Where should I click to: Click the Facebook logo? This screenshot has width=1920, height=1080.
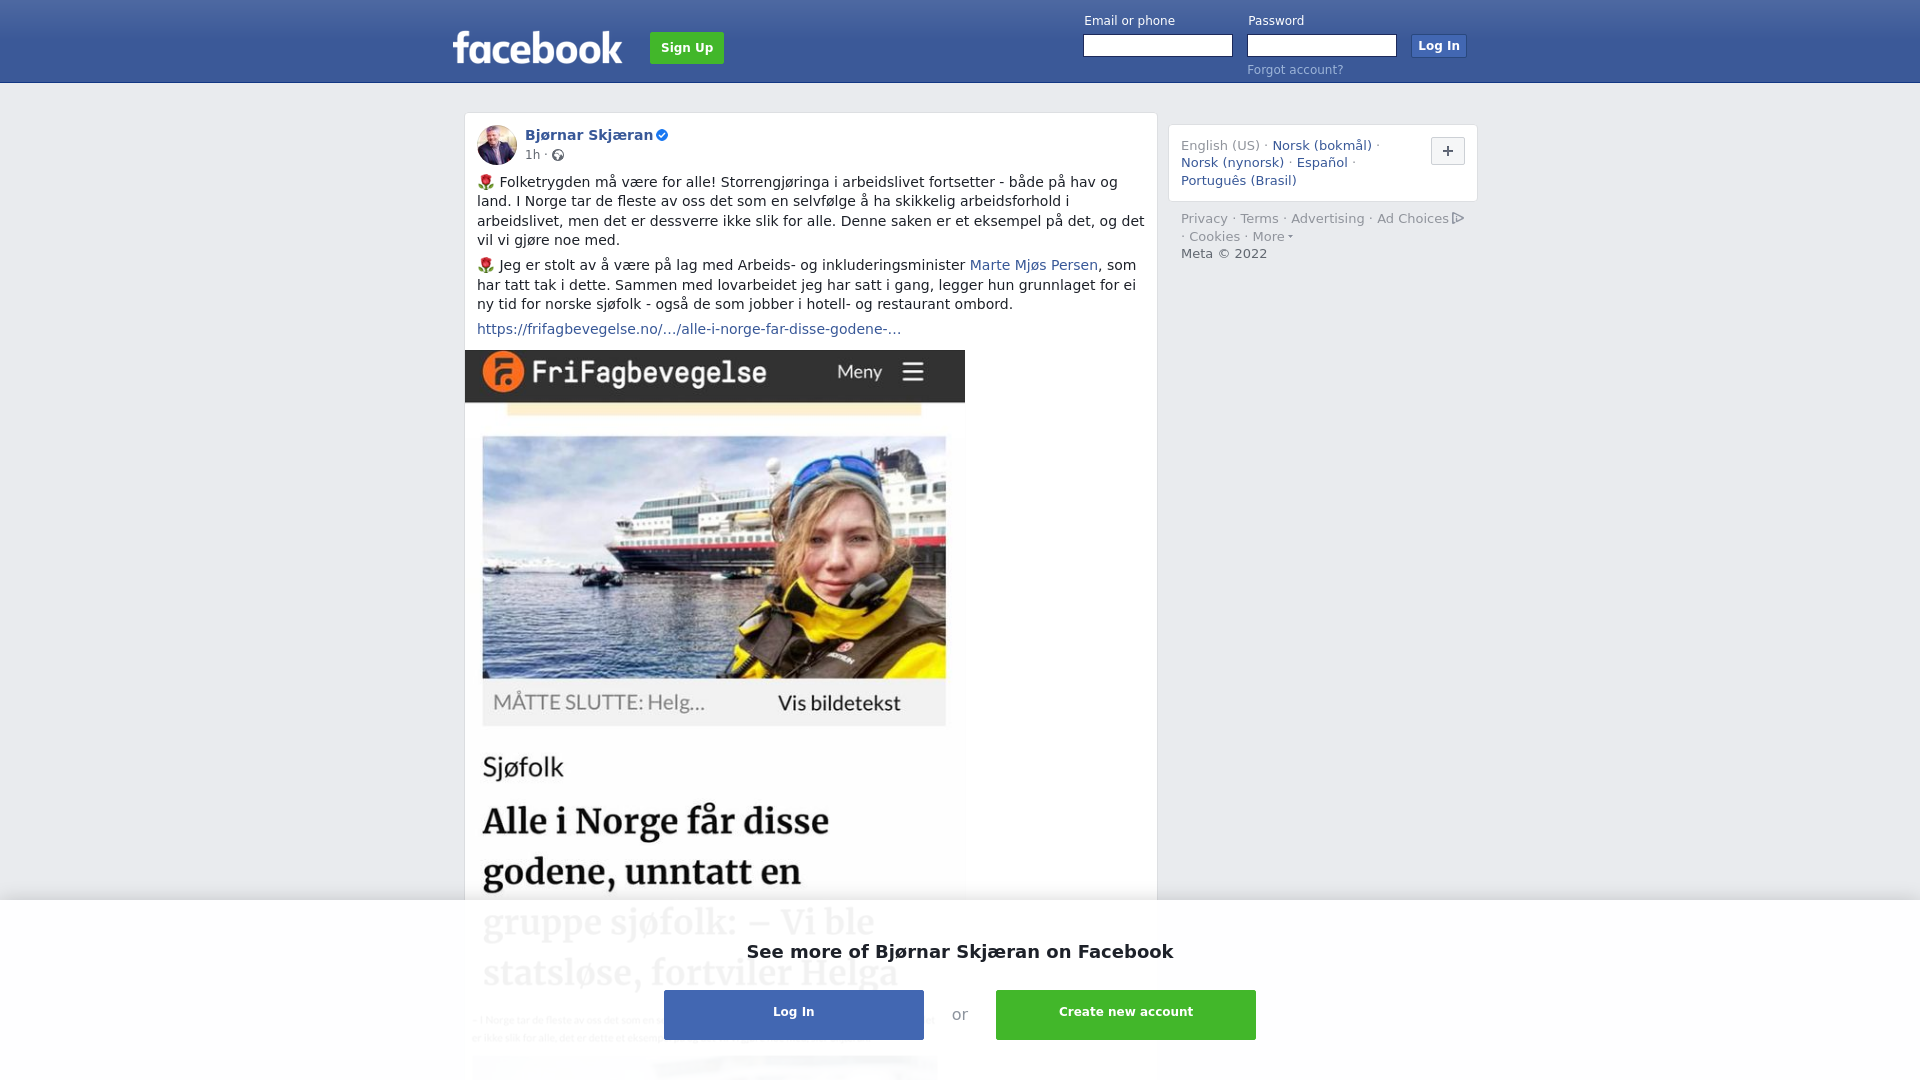point(537,47)
